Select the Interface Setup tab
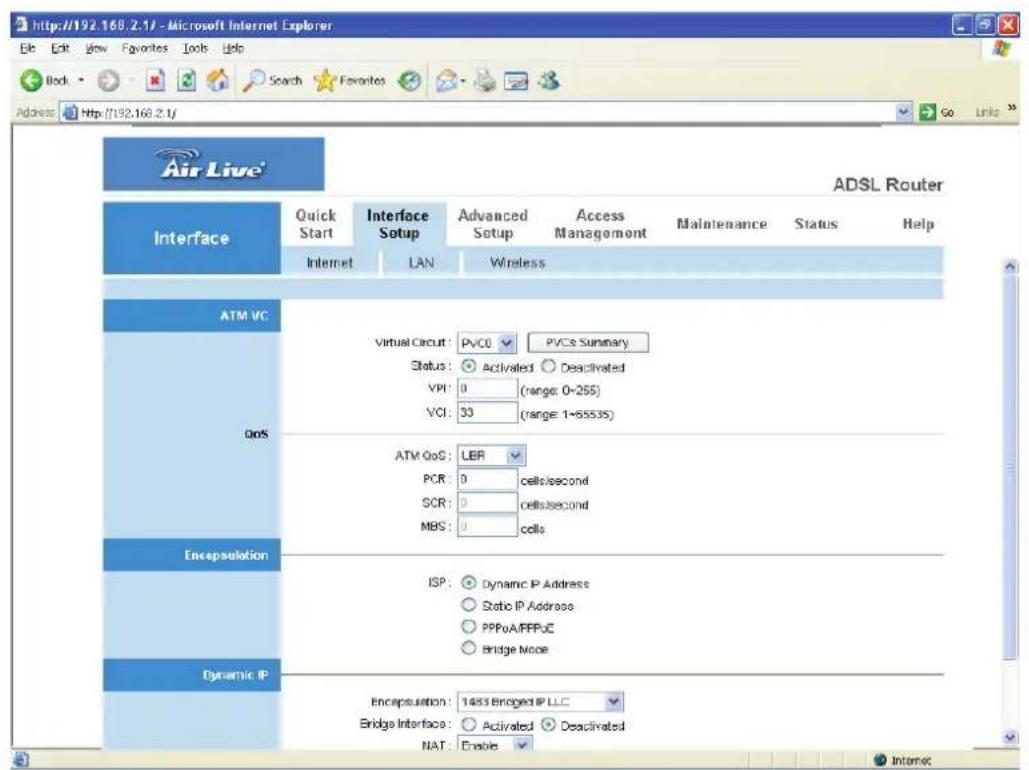The height and width of the screenshot is (770, 1029). point(398,224)
